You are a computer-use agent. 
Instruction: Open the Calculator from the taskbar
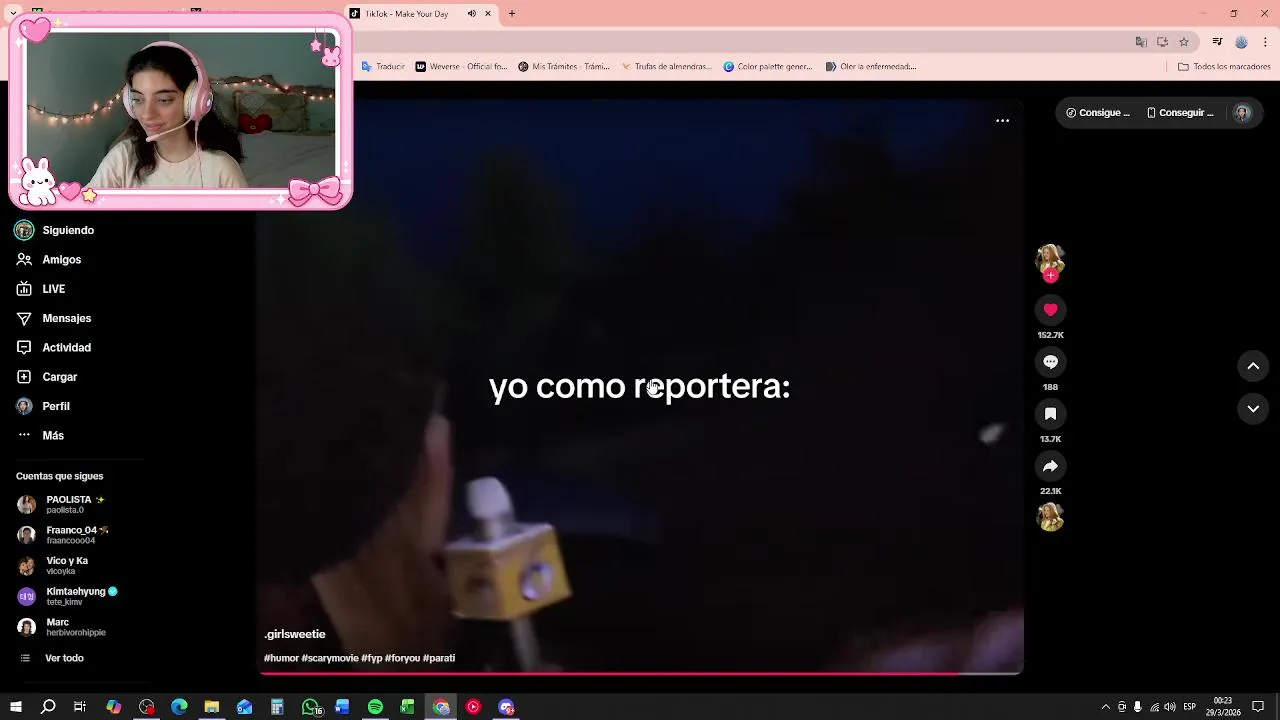point(277,707)
